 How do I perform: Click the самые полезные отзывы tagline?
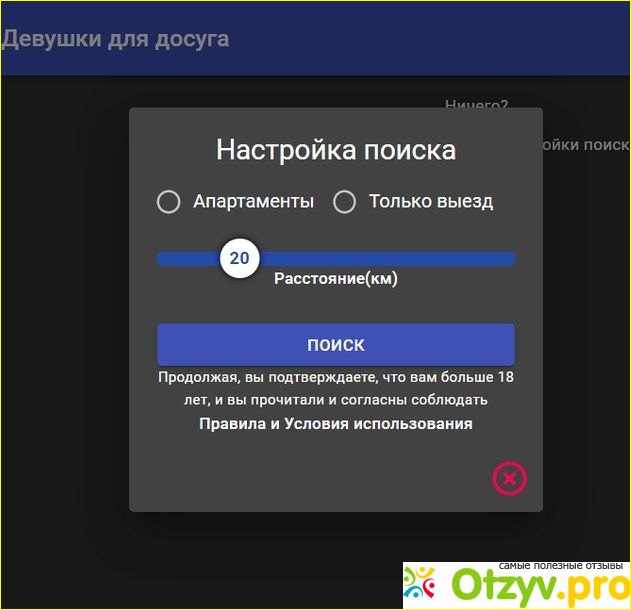tap(561, 563)
